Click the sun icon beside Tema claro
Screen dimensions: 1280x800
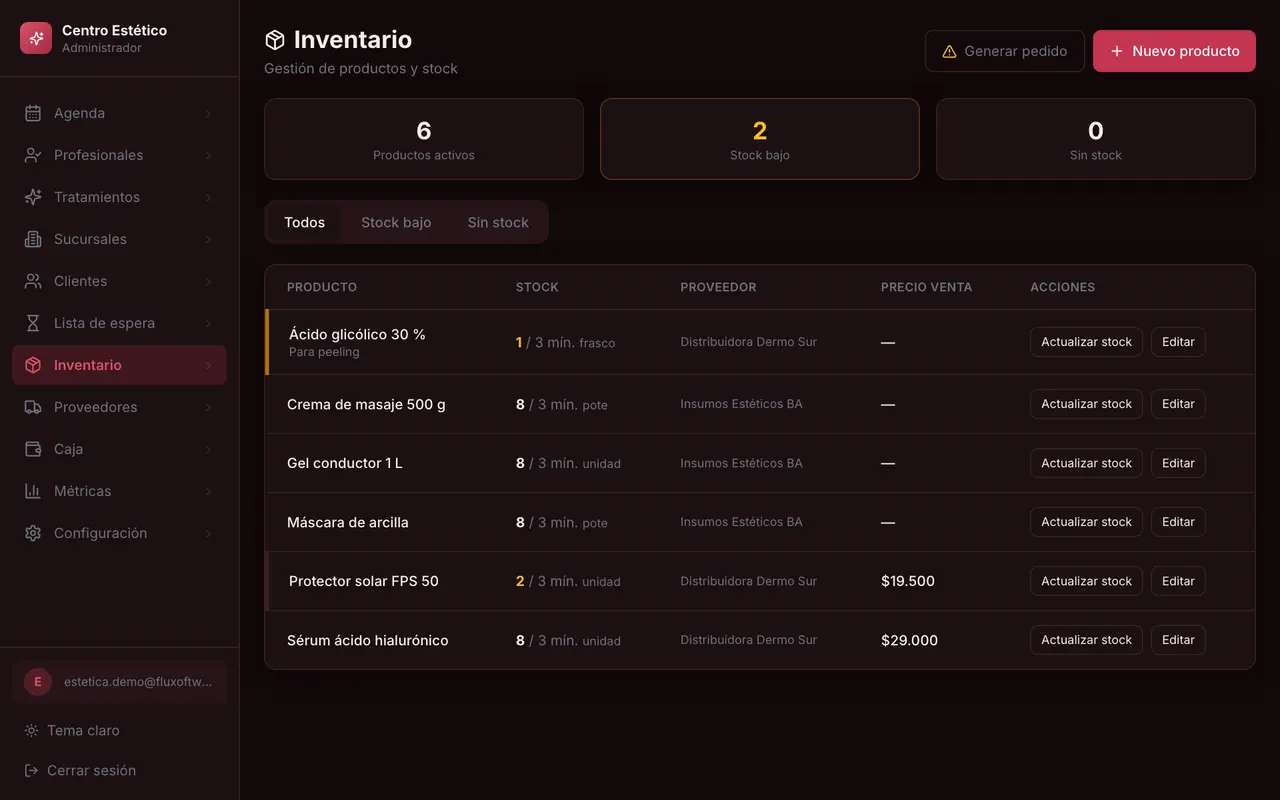(x=32, y=730)
